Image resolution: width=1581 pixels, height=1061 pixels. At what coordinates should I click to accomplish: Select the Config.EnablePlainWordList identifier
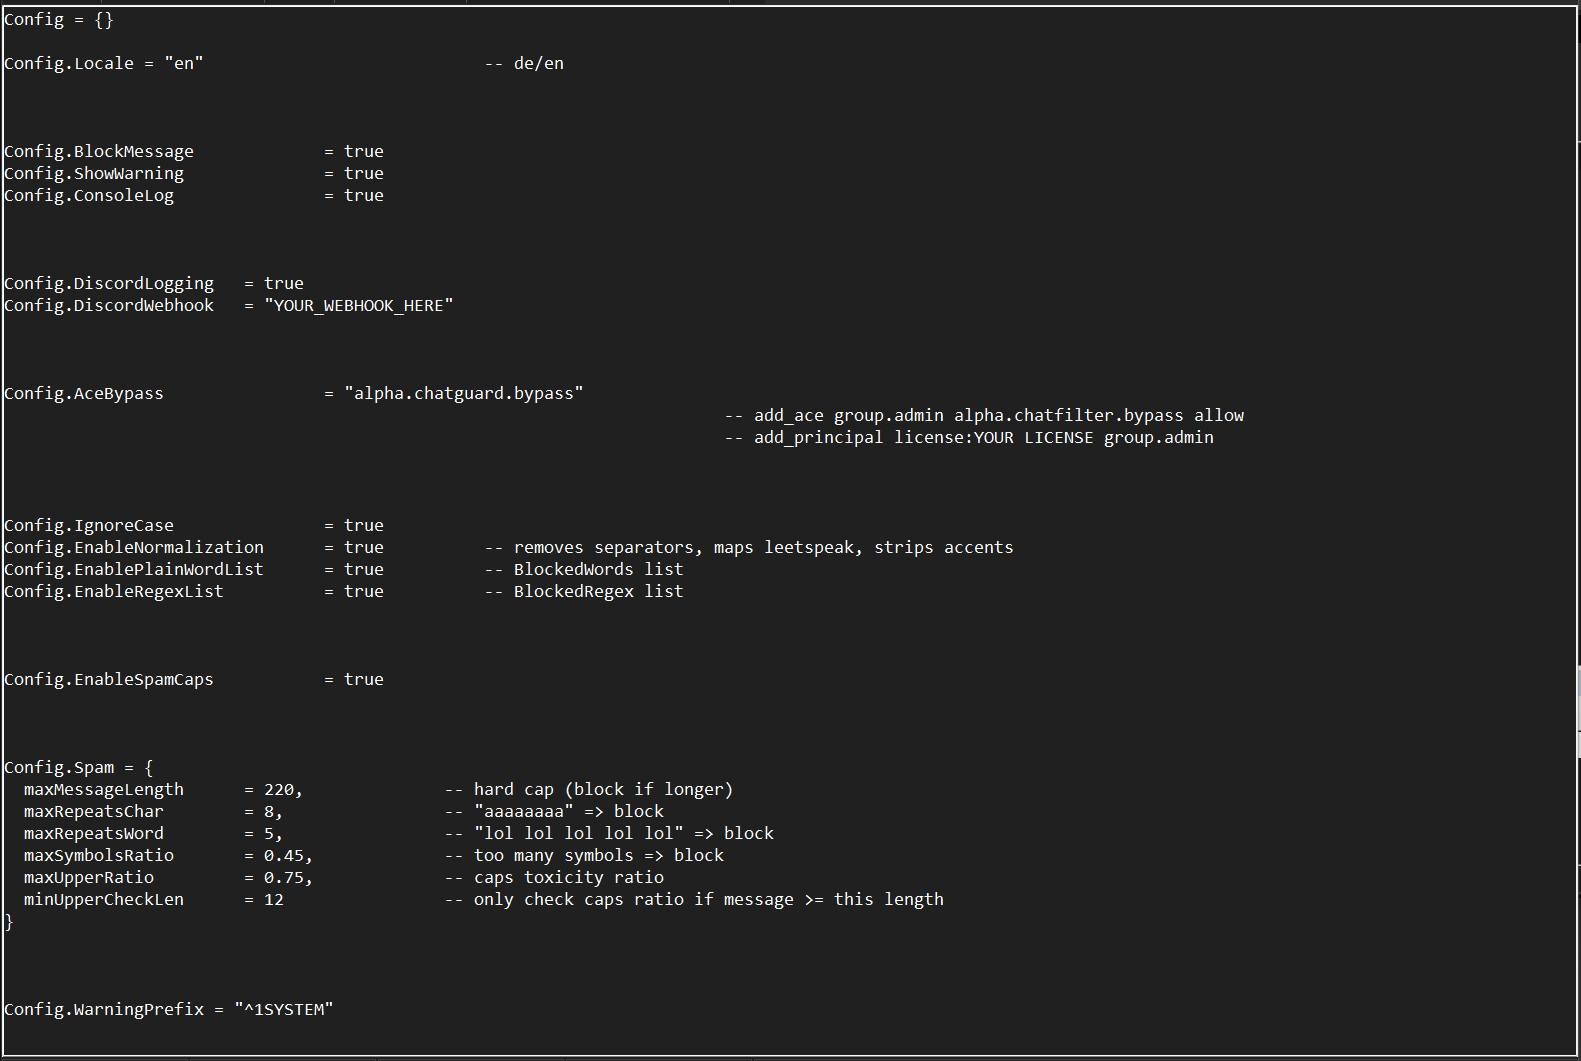point(134,569)
